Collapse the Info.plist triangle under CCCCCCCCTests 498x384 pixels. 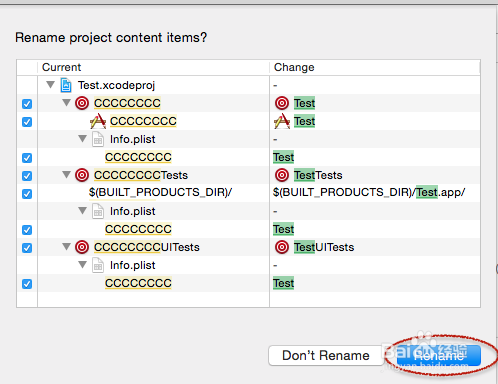coord(83,210)
